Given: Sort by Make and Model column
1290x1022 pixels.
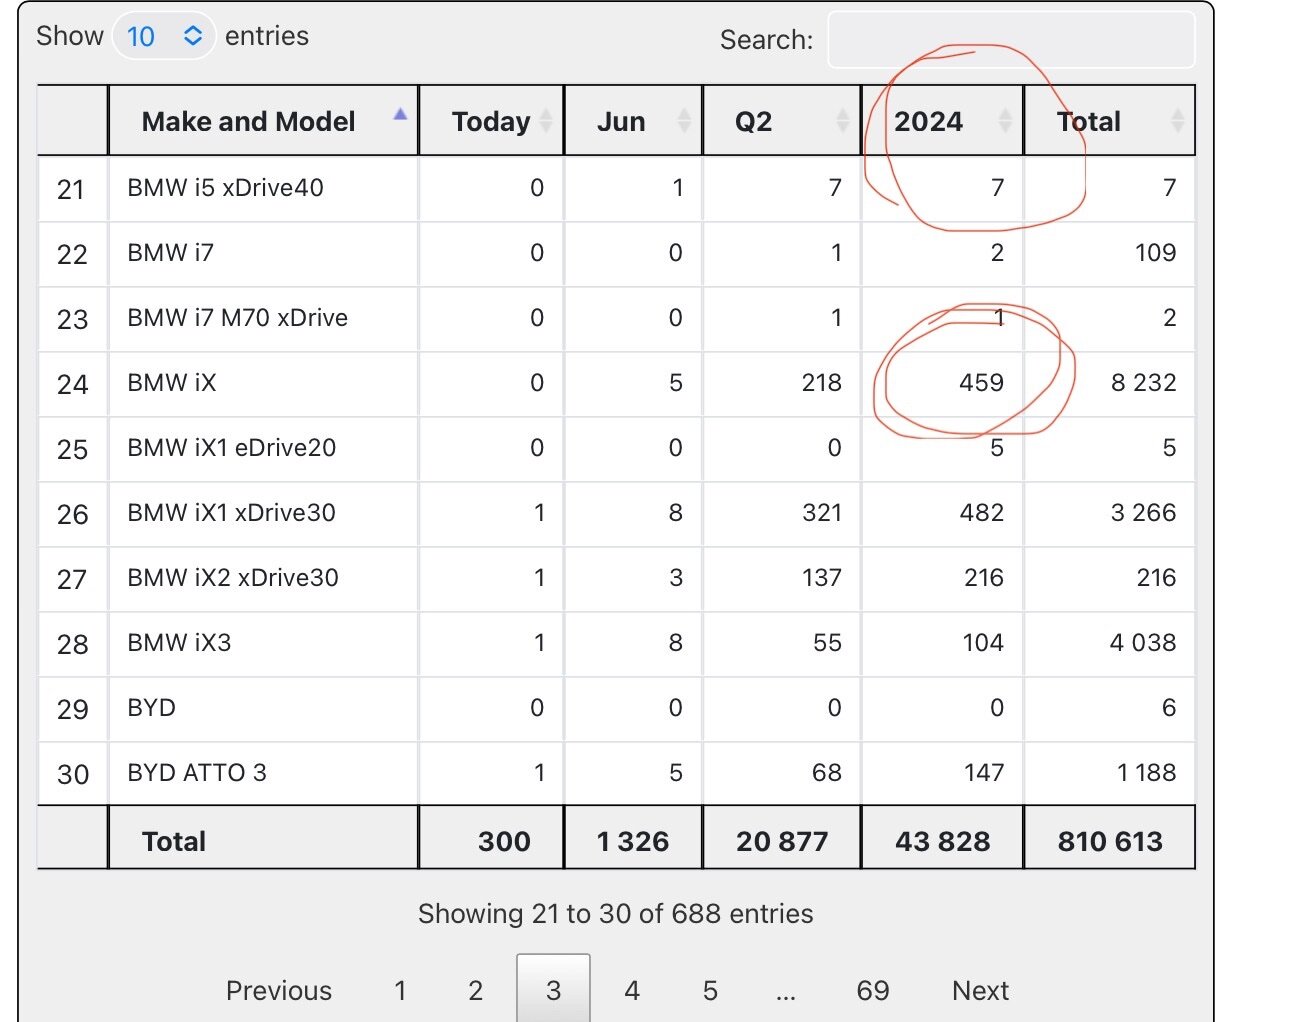Looking at the screenshot, I should coord(263,121).
